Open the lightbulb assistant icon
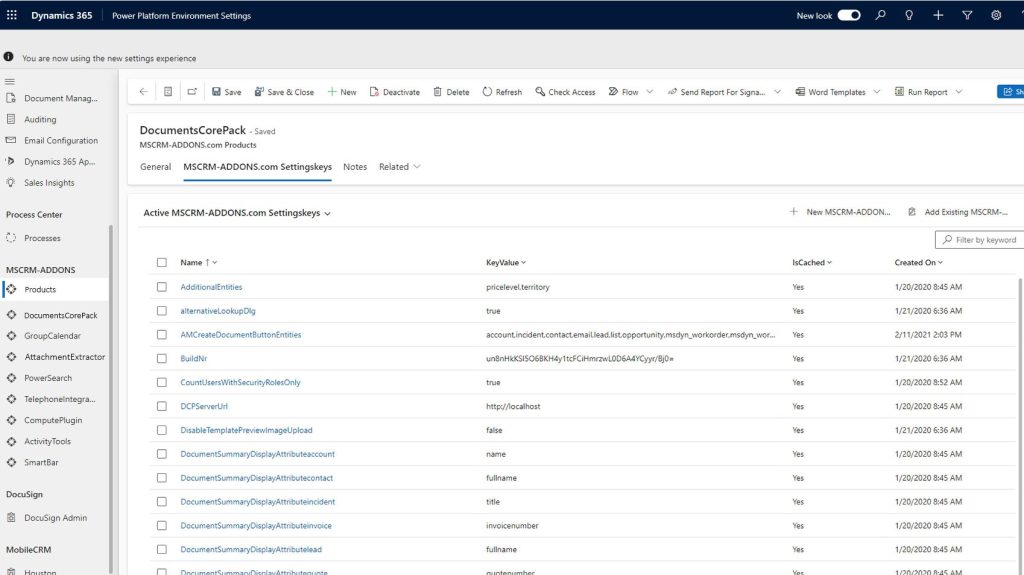 pos(909,15)
